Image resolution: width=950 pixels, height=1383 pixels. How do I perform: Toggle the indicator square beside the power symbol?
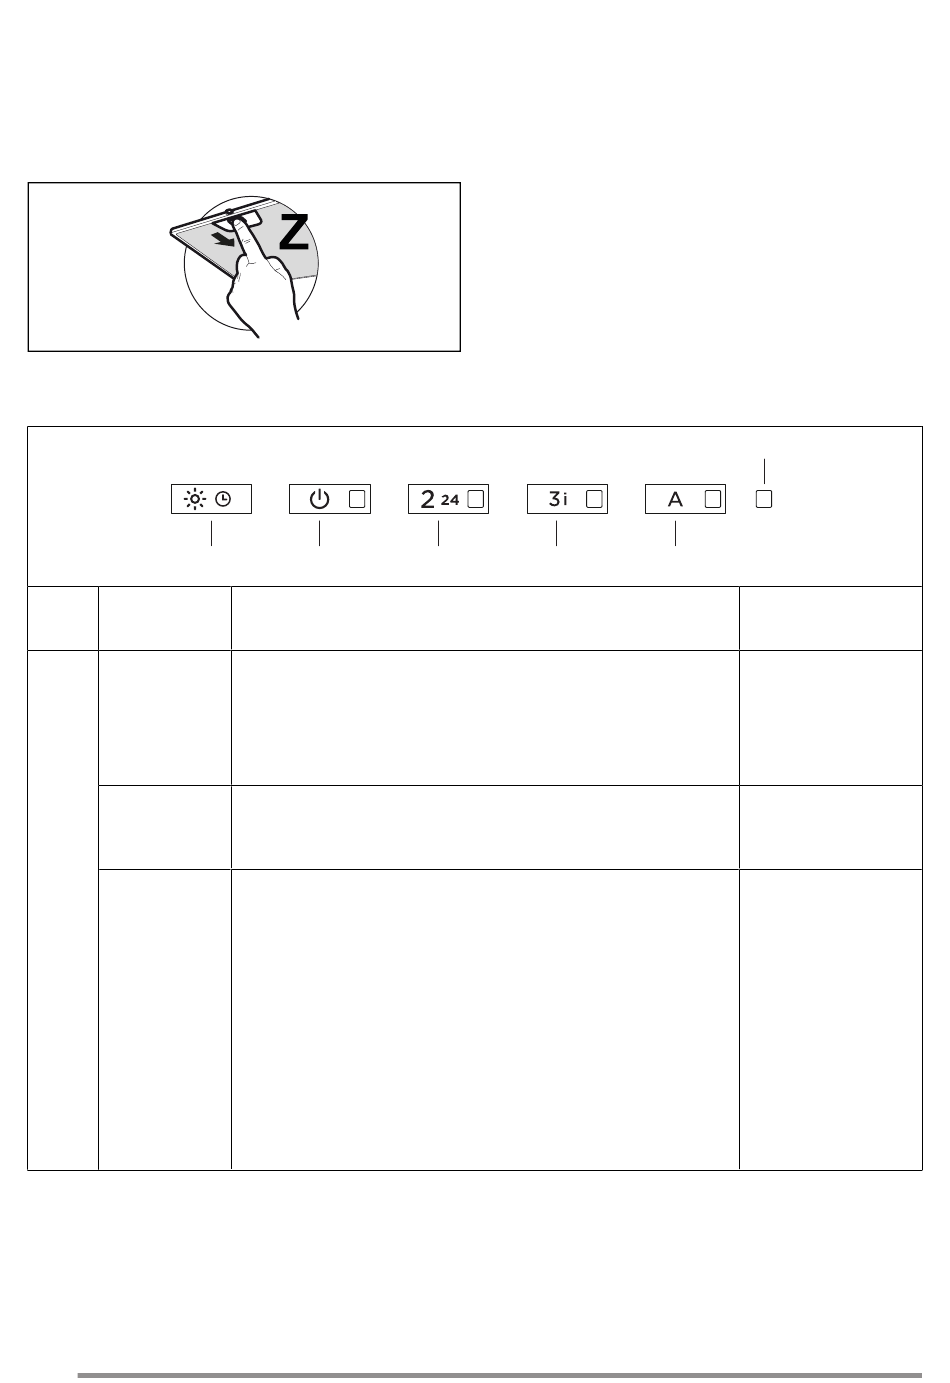(358, 499)
